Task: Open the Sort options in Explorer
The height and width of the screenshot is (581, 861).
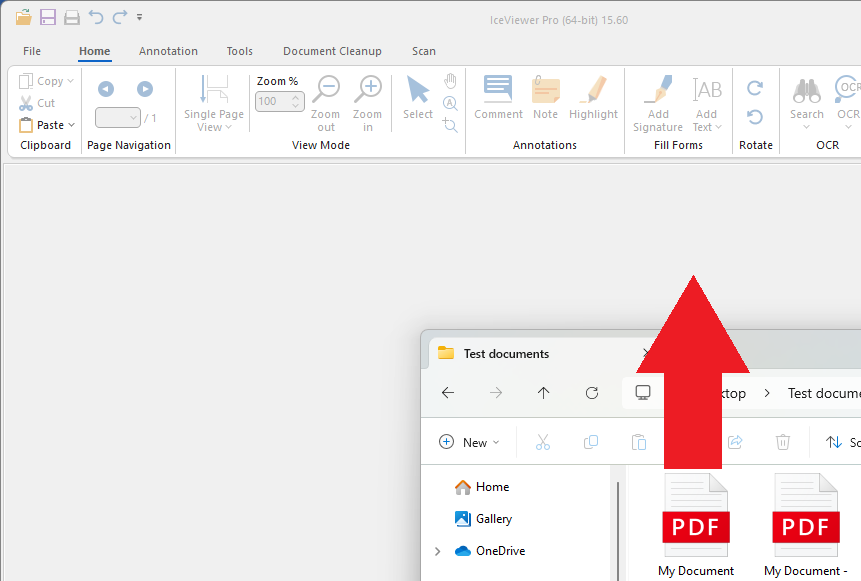Action: point(842,442)
